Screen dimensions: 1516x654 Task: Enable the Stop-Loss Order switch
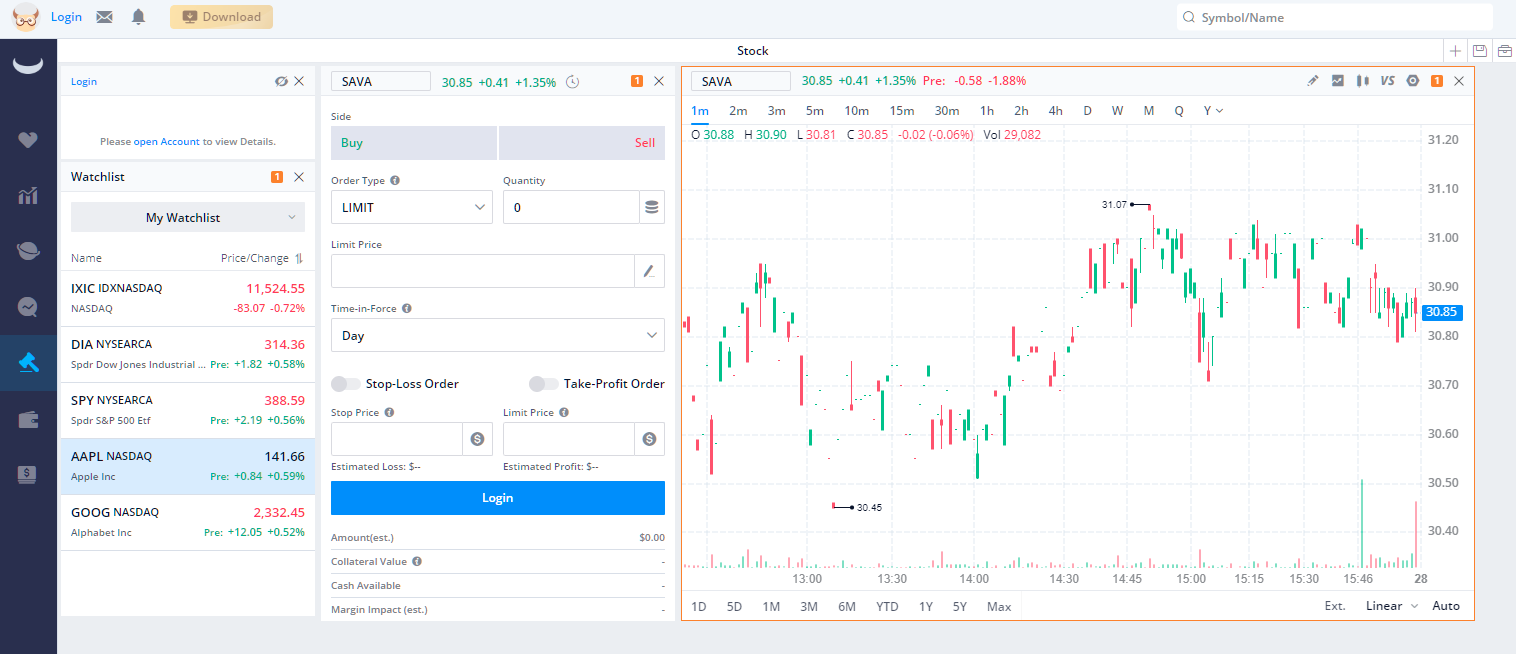coord(346,384)
